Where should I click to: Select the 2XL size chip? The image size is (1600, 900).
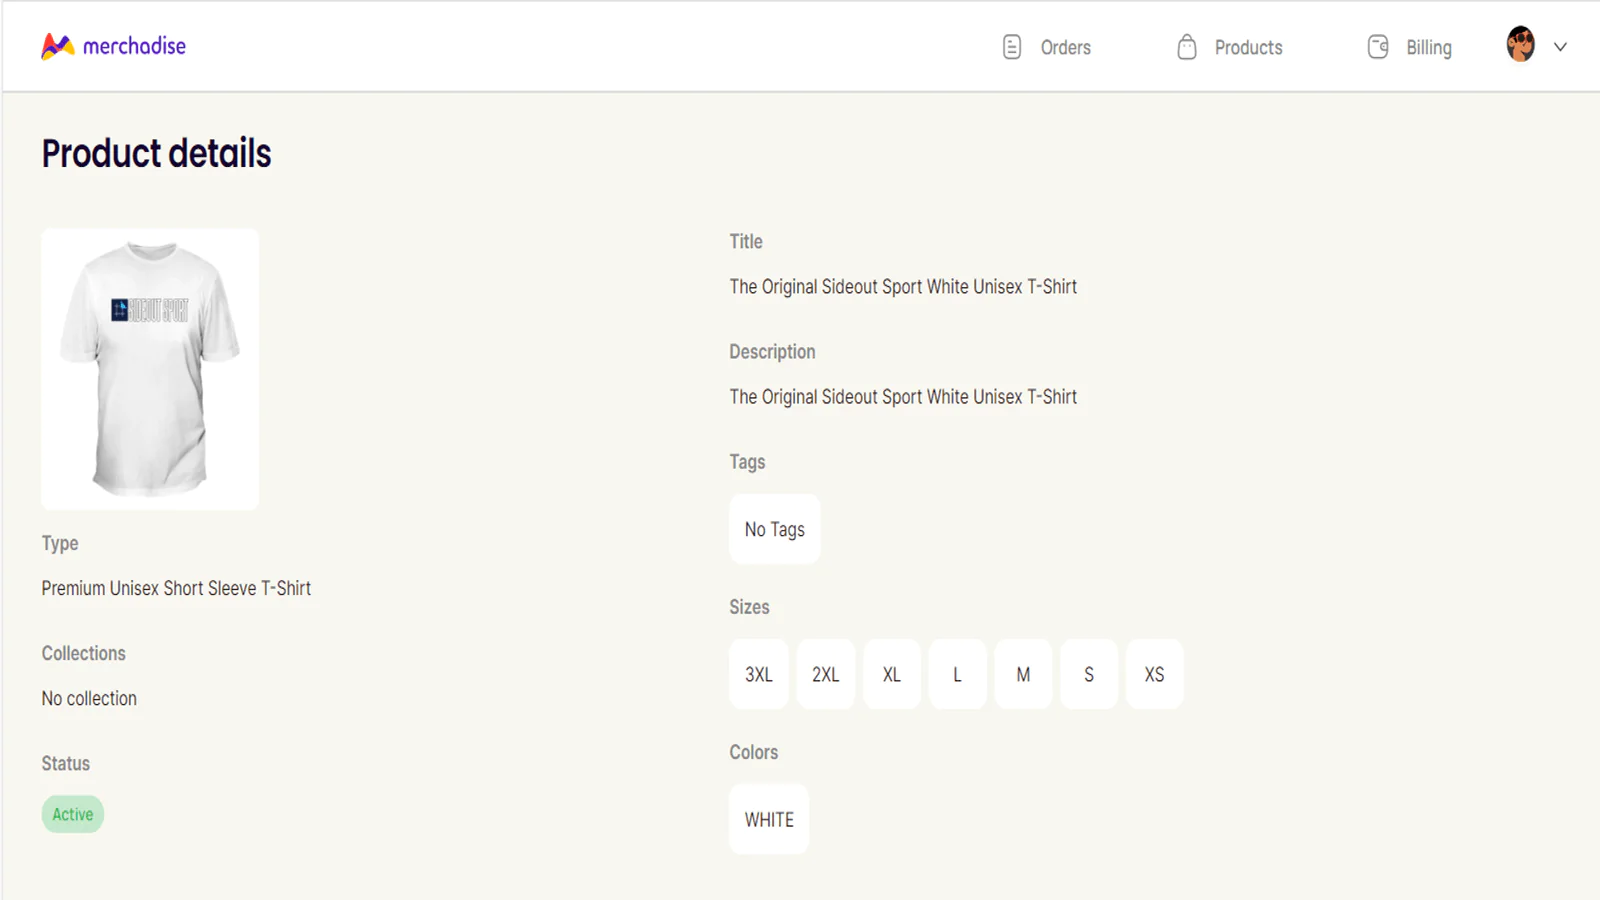pos(825,674)
